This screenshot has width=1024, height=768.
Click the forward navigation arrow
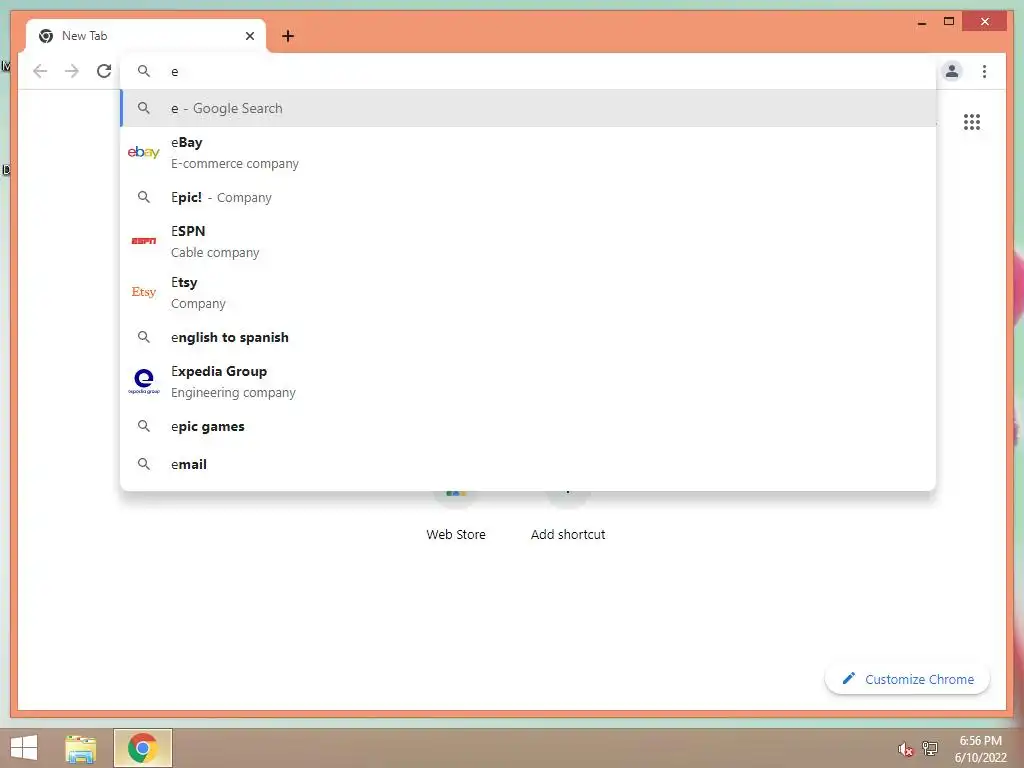72,71
